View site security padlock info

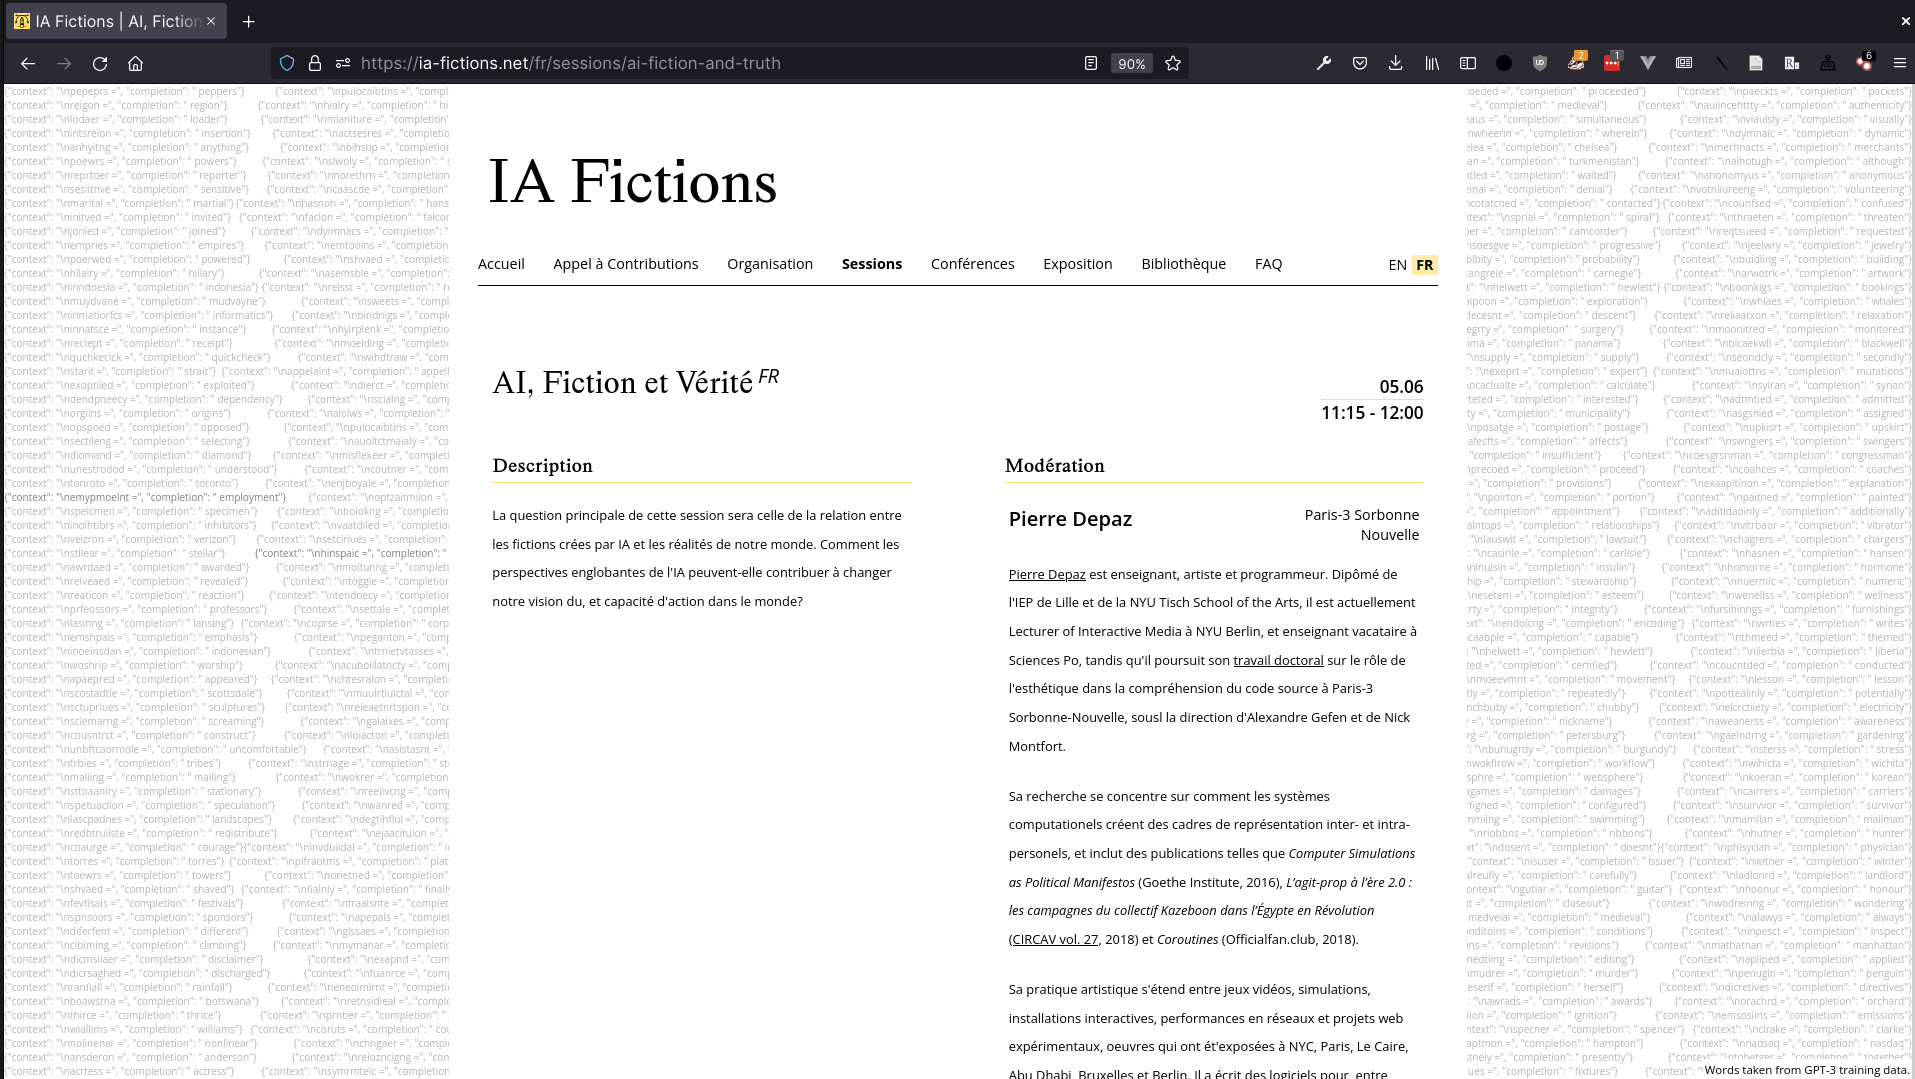pos(315,63)
